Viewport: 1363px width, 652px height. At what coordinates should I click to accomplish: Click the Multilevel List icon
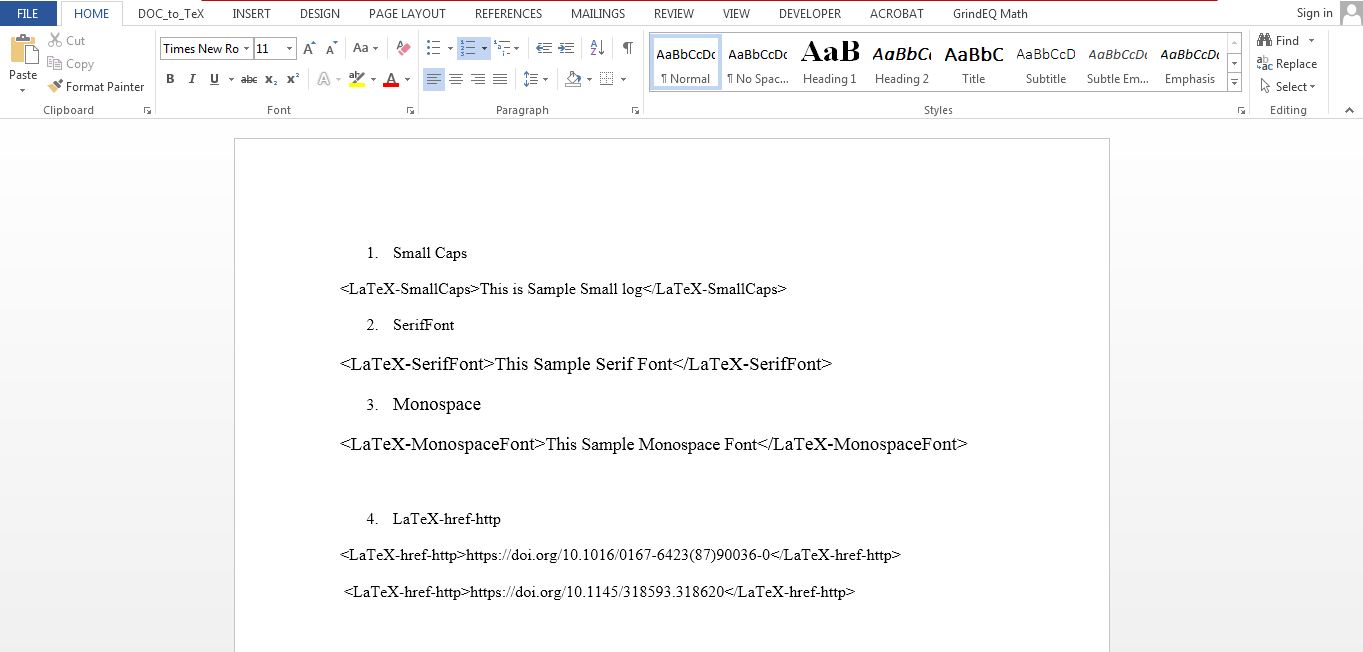503,48
